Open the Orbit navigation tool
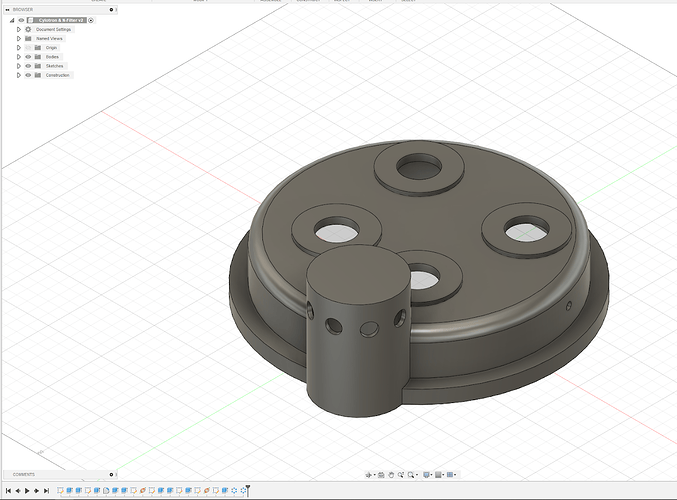The height and width of the screenshot is (500, 677). pos(368,475)
